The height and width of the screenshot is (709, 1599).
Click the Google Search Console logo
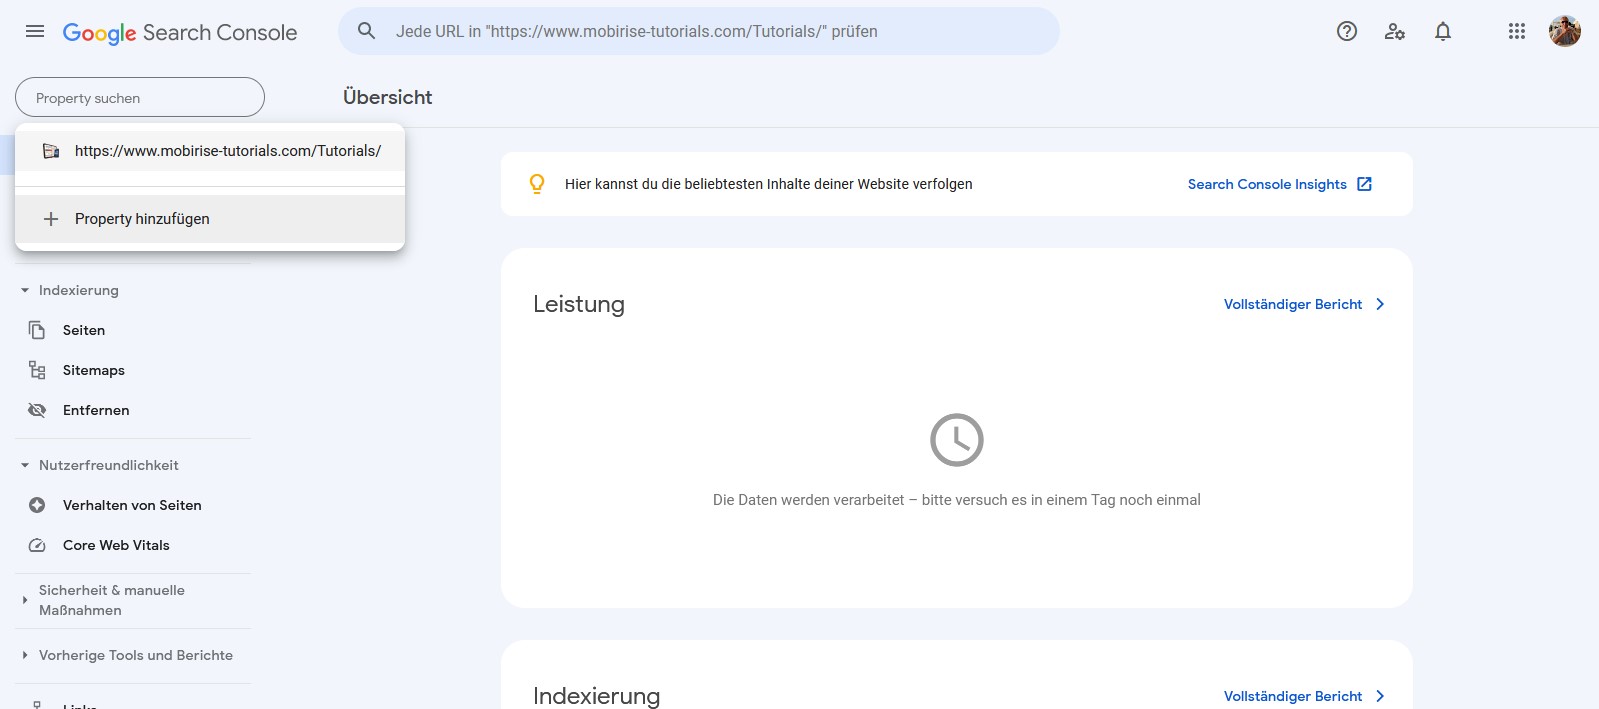[x=180, y=32]
